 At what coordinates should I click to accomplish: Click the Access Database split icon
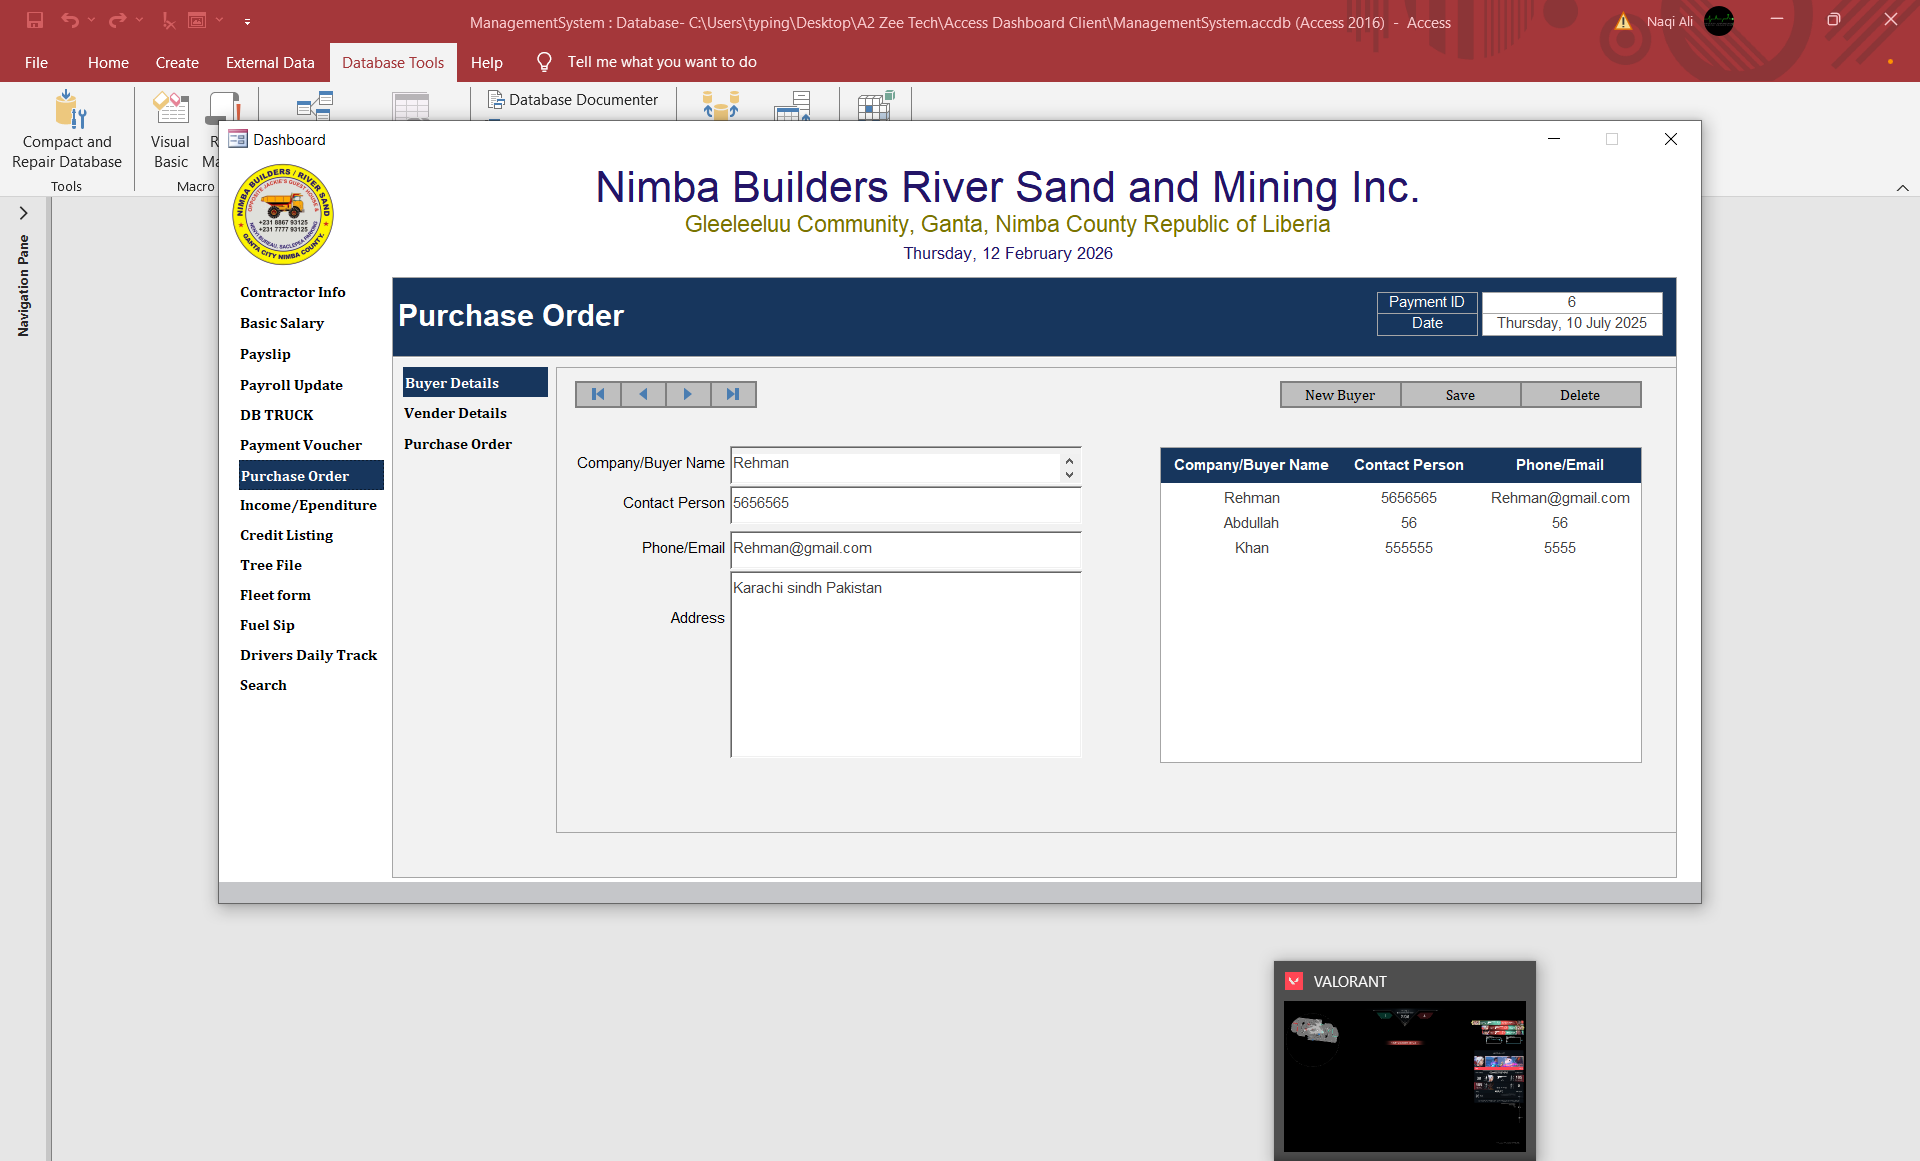pyautogui.click(x=720, y=105)
